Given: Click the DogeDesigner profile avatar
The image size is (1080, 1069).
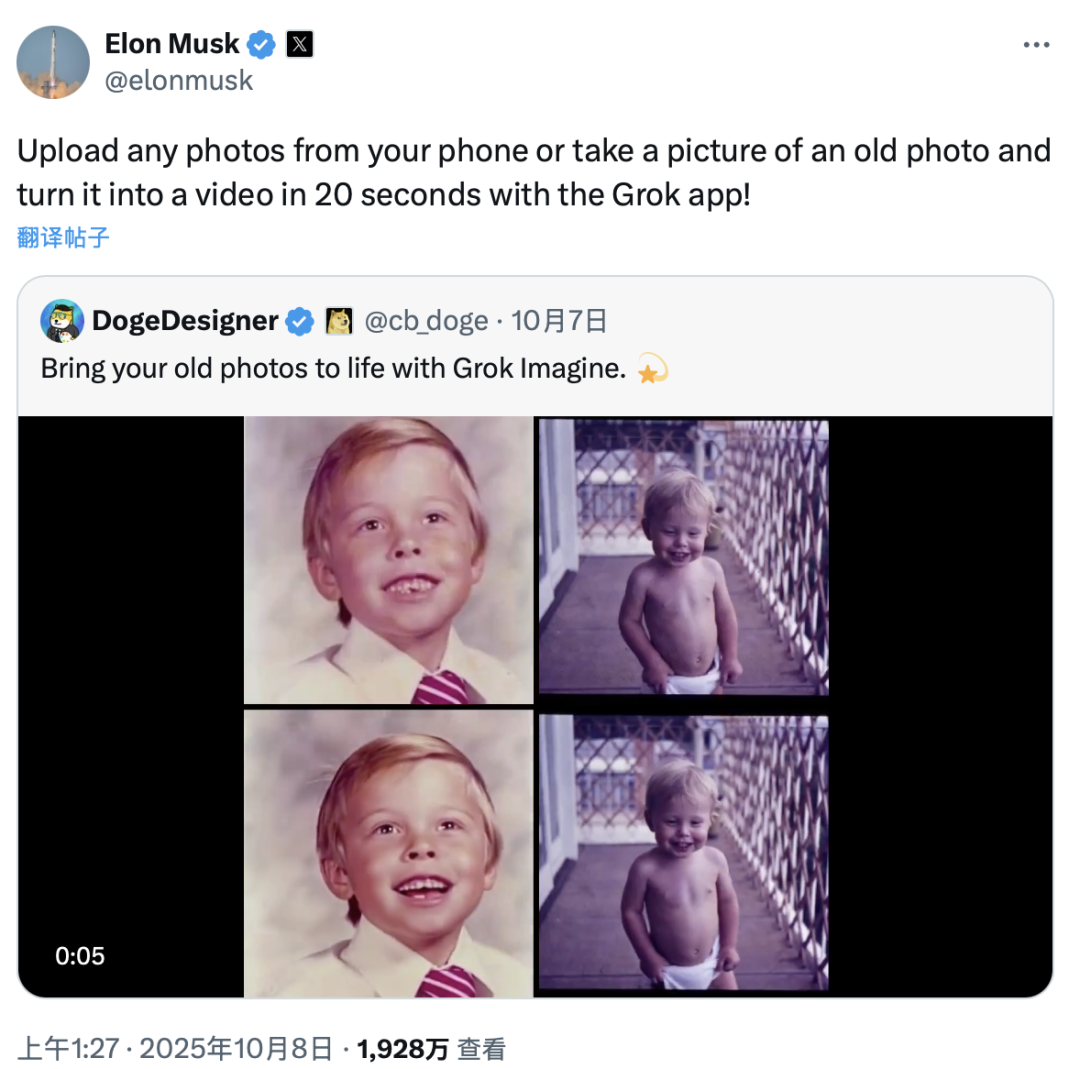Looking at the screenshot, I should (x=62, y=320).
